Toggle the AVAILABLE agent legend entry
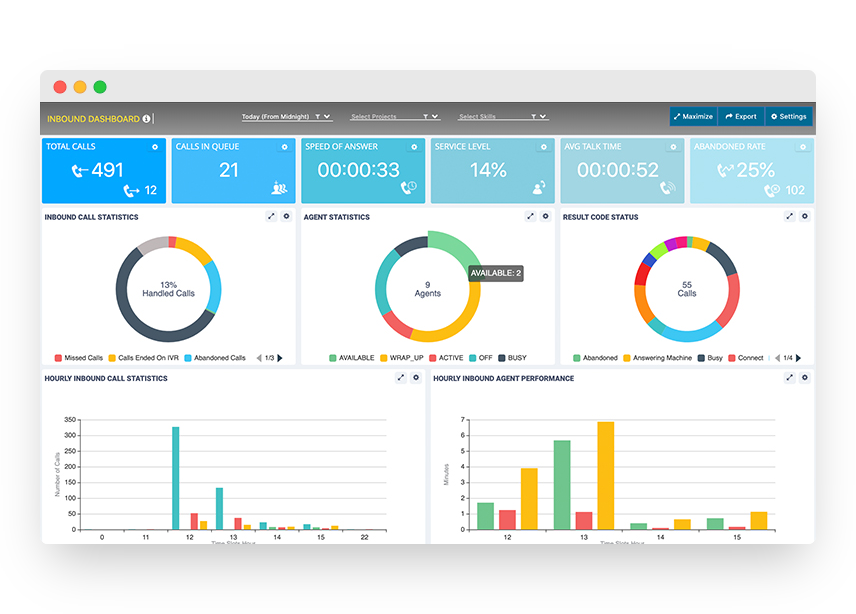The width and height of the screenshot is (856, 614). (352, 358)
